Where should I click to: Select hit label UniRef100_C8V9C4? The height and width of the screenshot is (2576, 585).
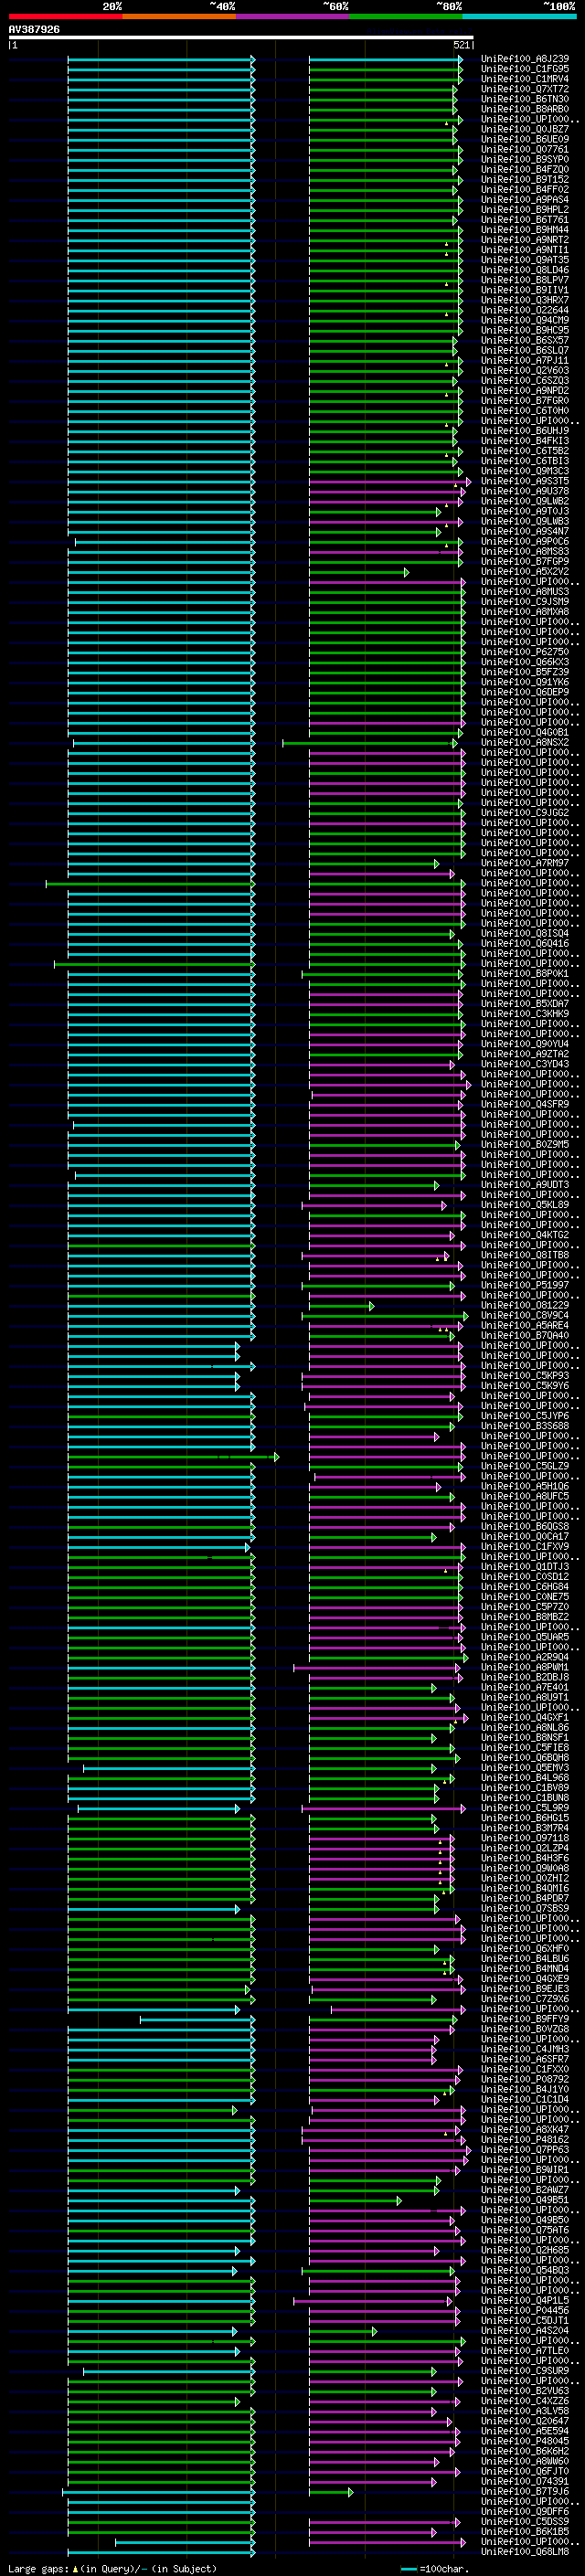525,1315
